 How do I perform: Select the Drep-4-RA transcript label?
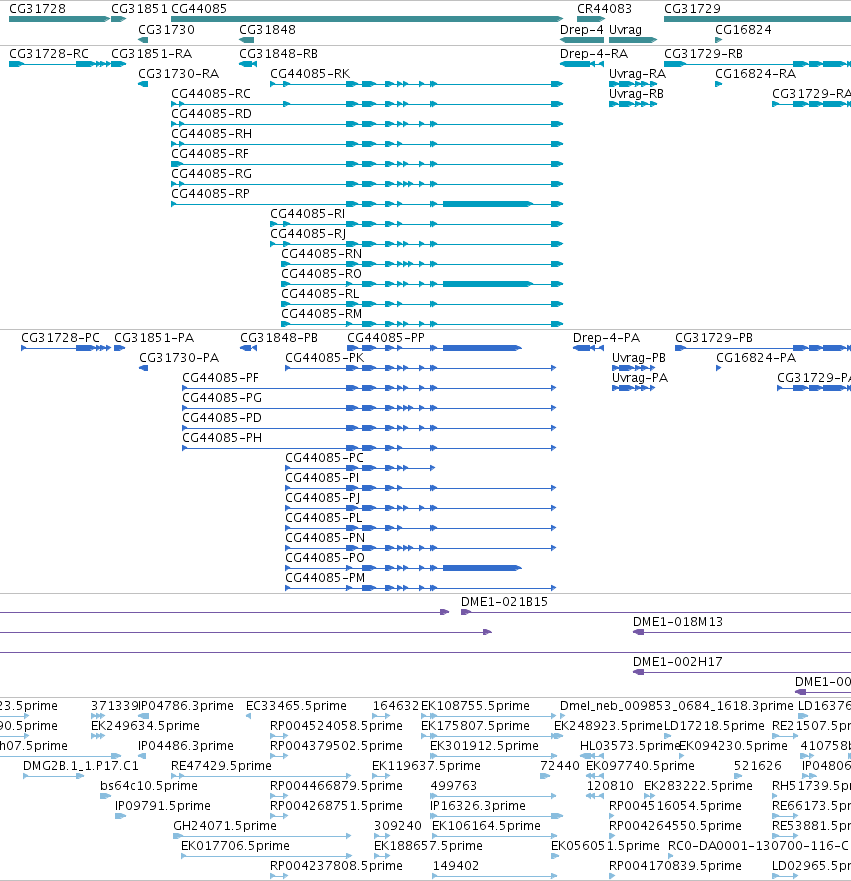(x=594, y=53)
